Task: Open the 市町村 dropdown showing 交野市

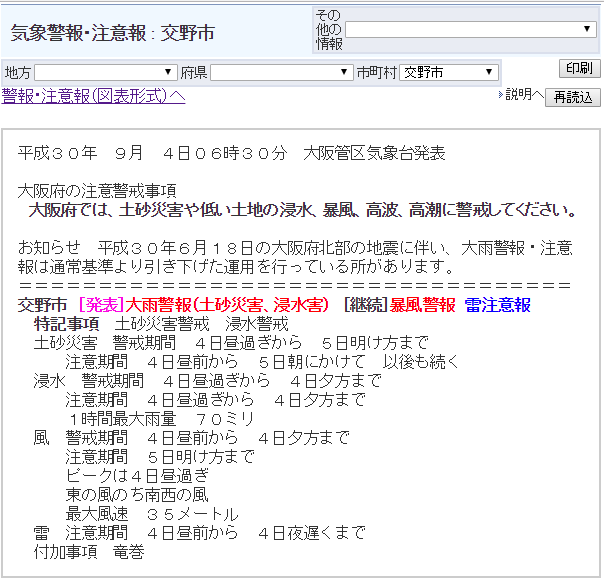Action: point(448,73)
